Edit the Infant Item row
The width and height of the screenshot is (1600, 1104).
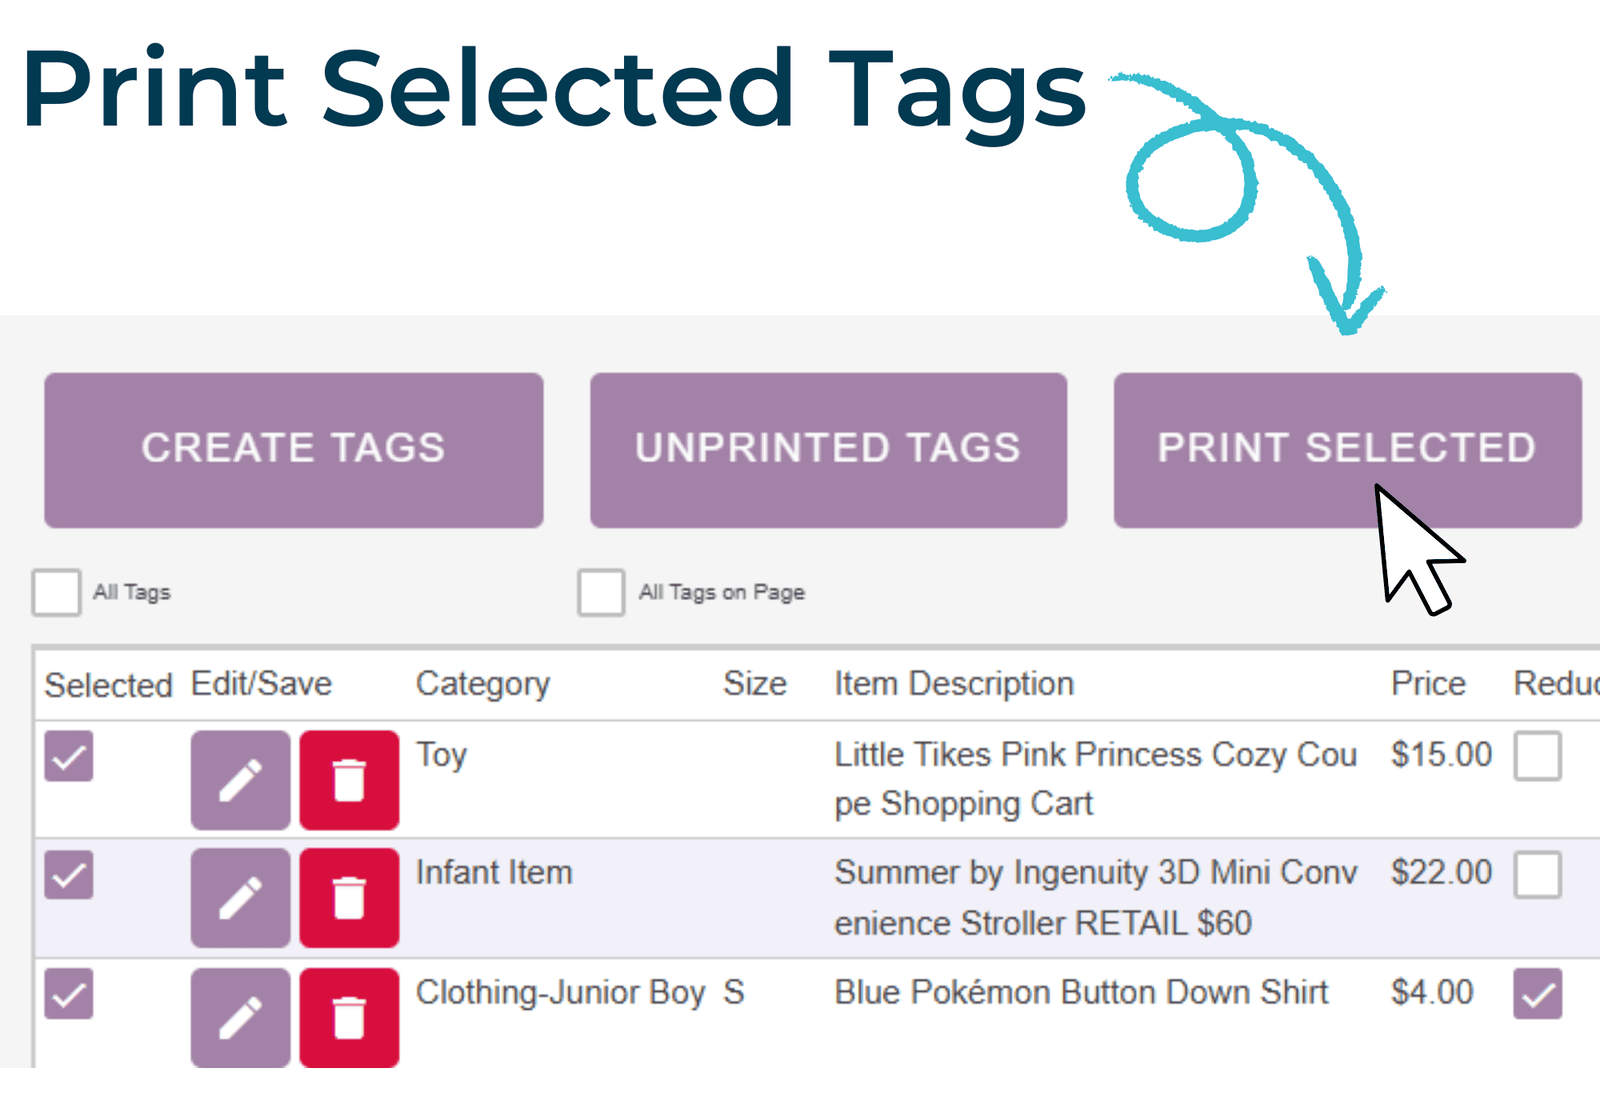[241, 898]
